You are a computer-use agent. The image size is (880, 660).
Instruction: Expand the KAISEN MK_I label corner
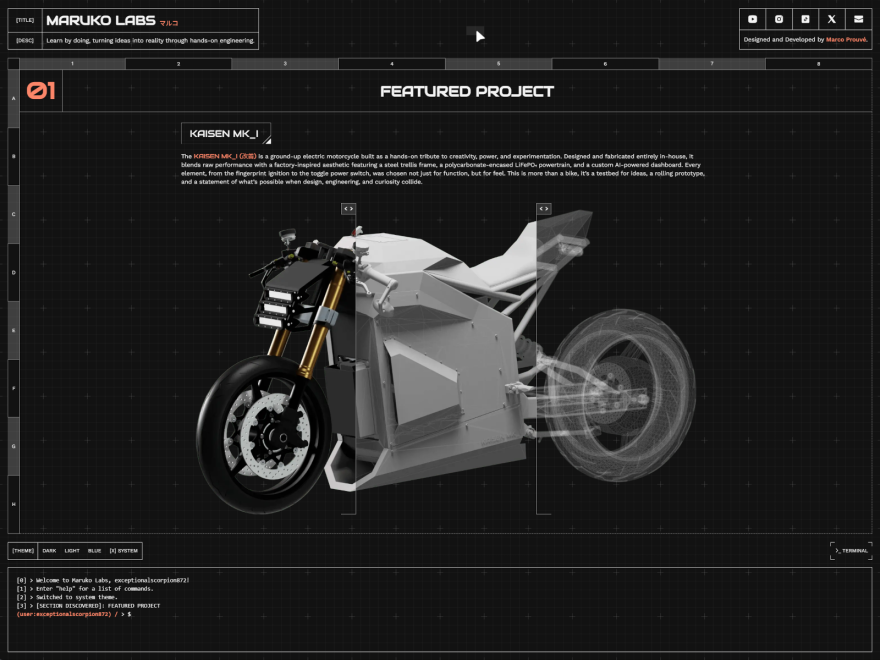tap(267, 140)
